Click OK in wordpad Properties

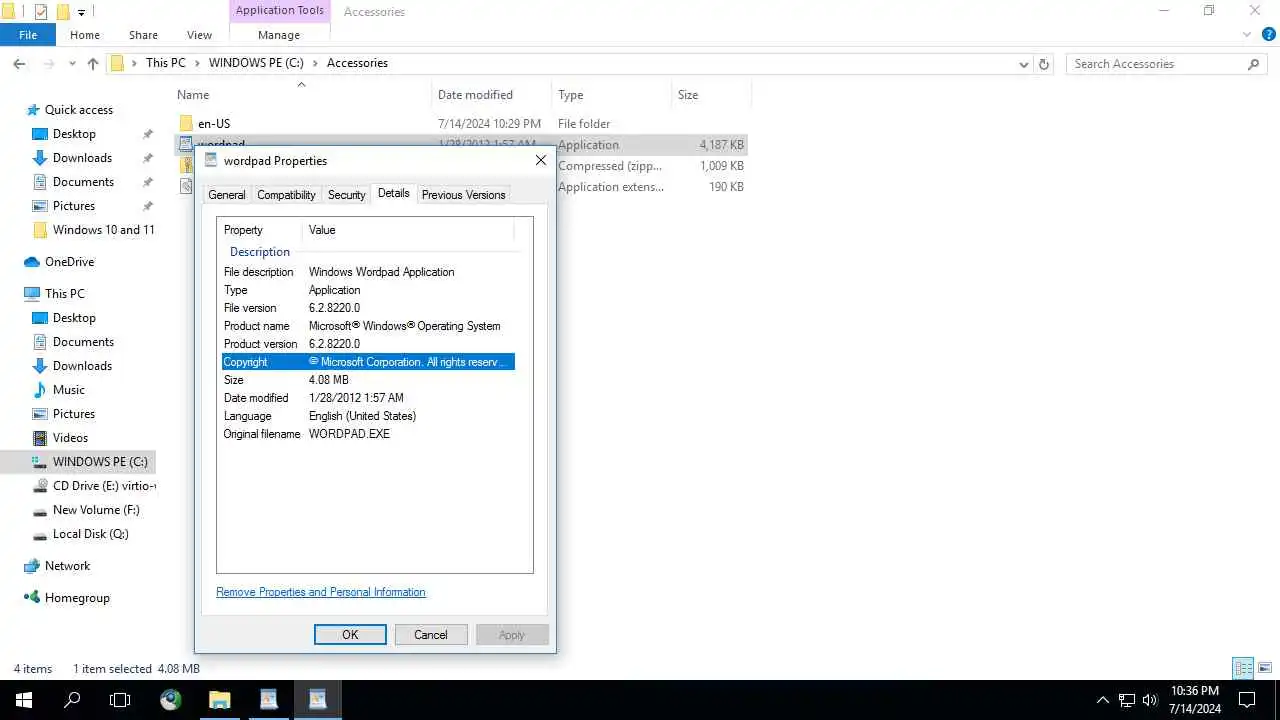tap(350, 635)
